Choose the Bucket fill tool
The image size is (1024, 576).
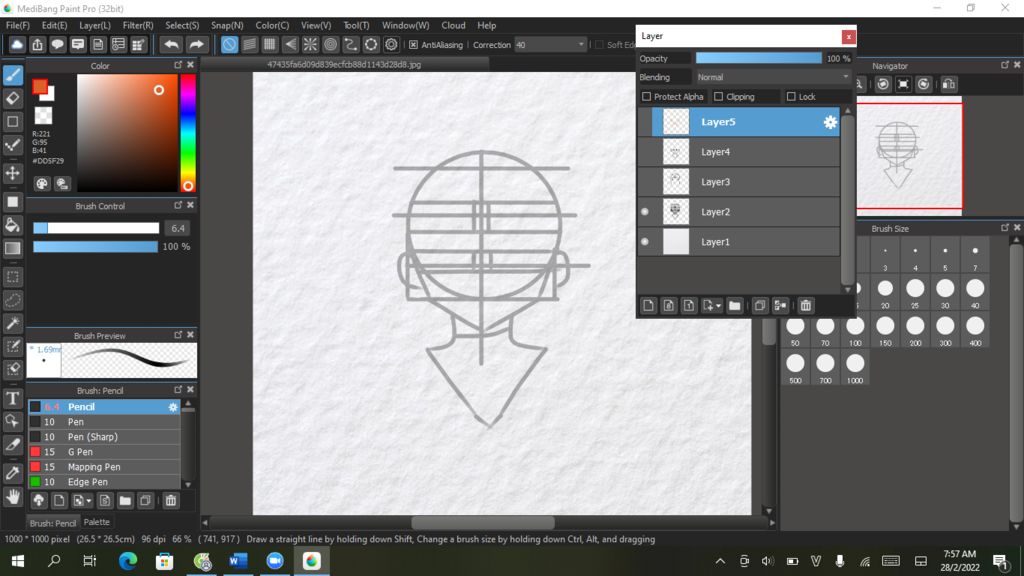pos(13,225)
